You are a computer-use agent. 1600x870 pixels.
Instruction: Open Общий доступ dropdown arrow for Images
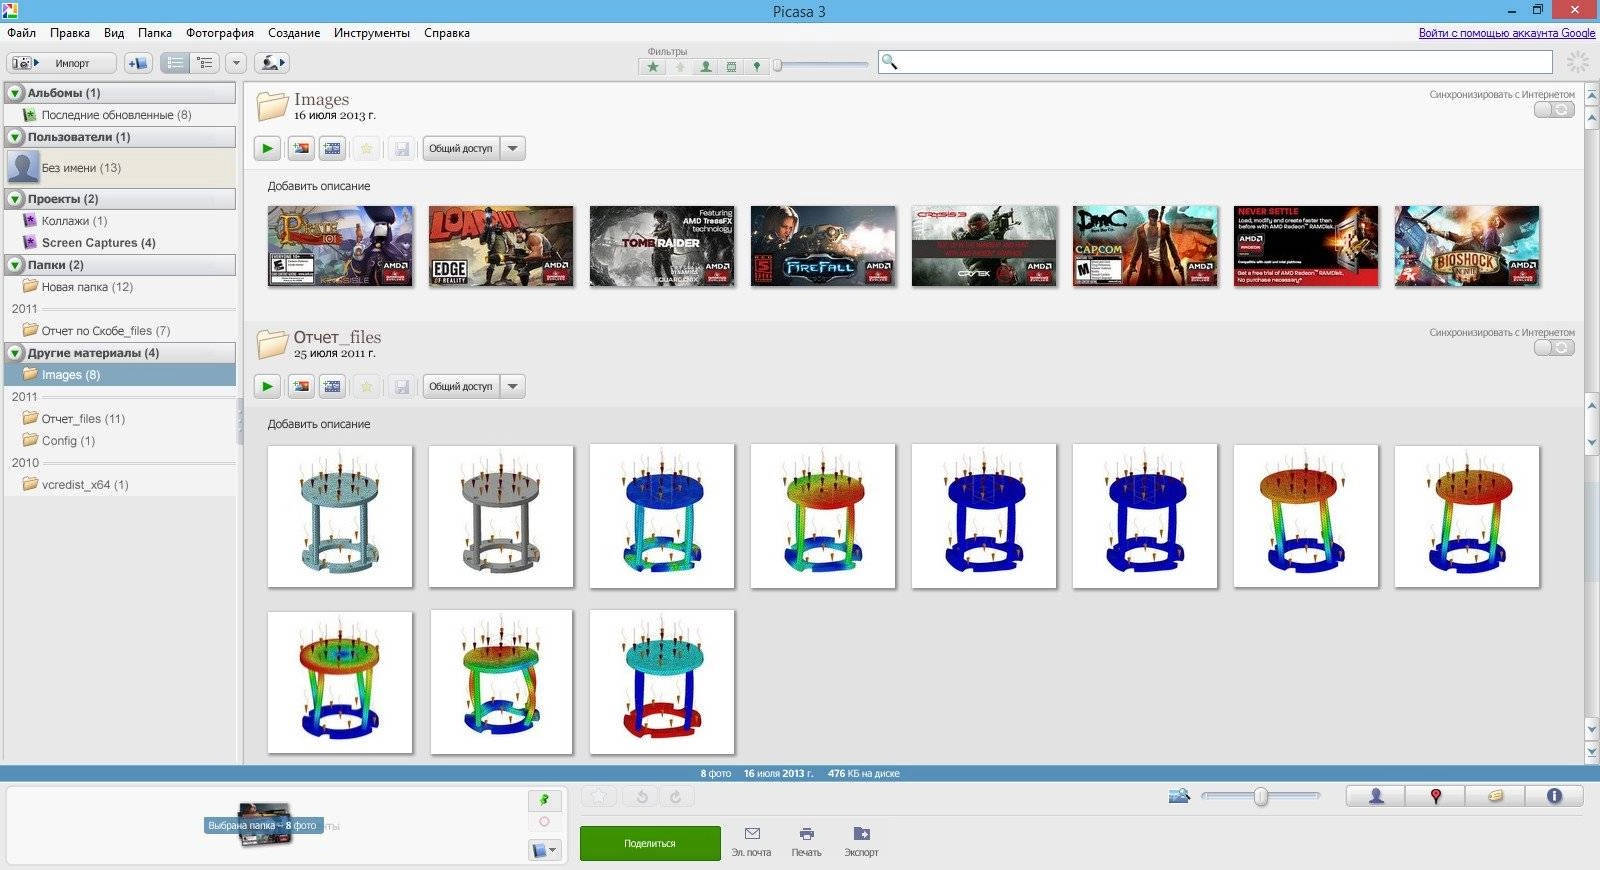[x=513, y=148]
